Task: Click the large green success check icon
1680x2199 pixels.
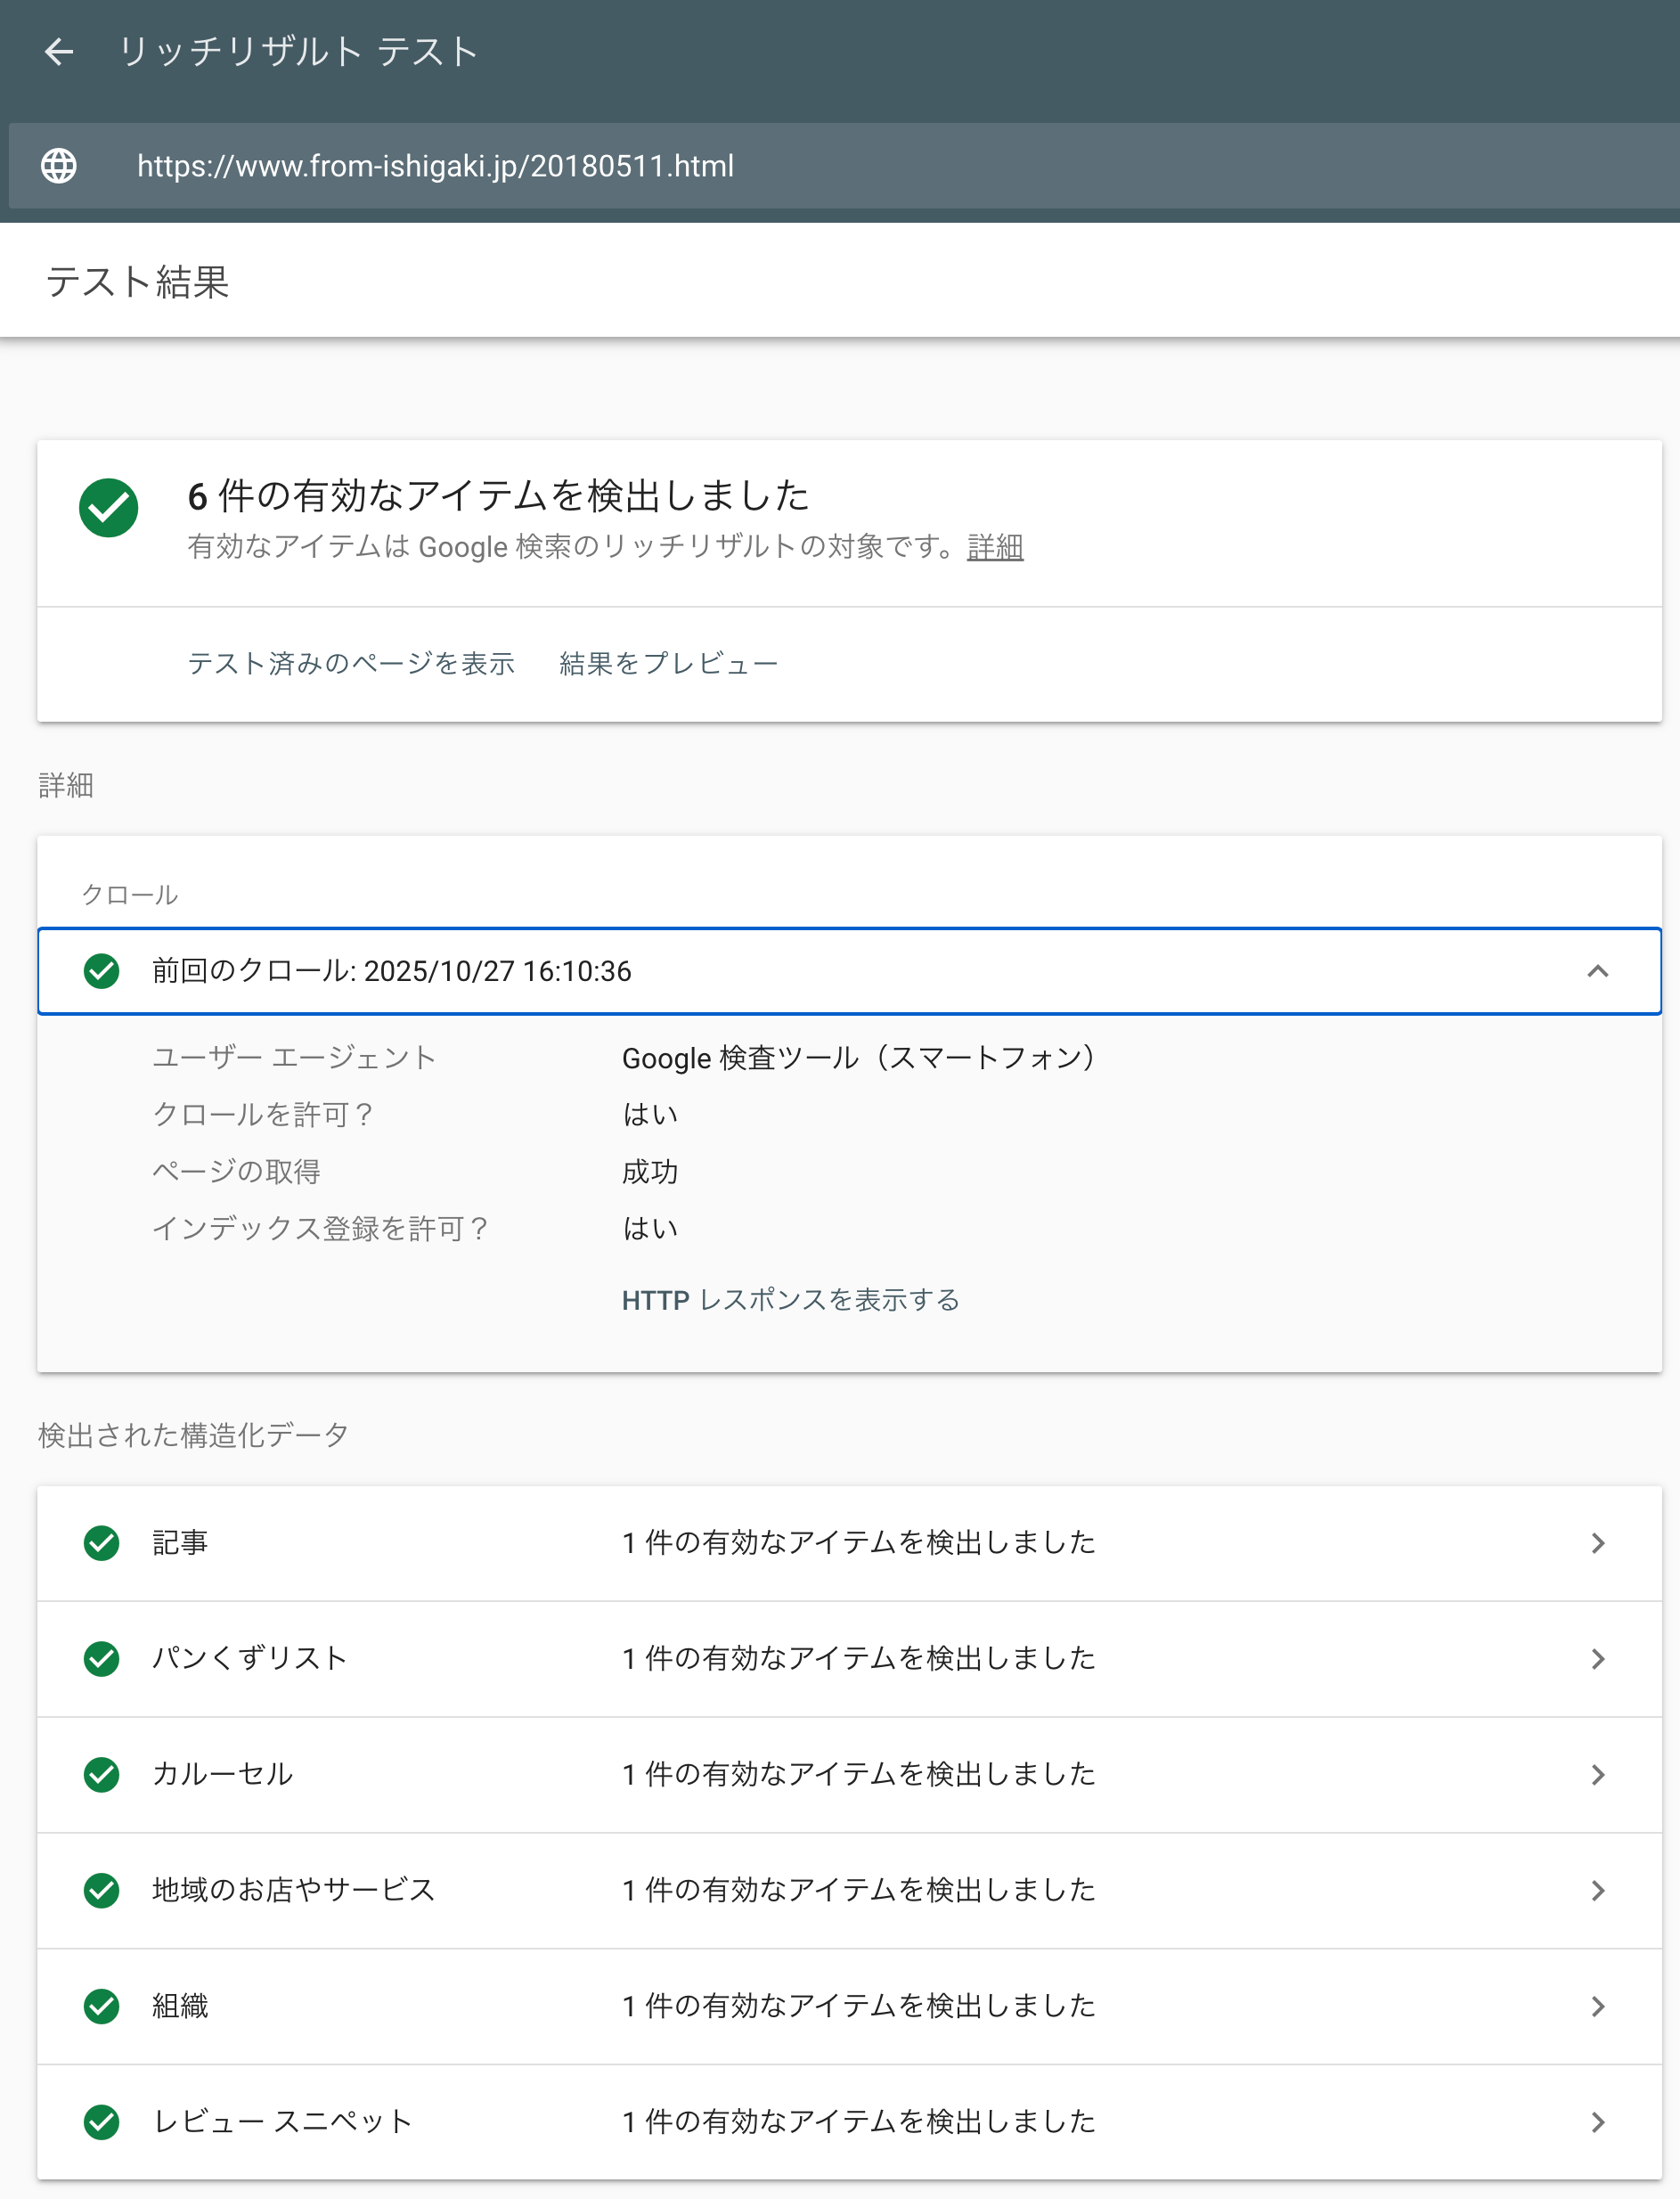Action: [x=108, y=510]
